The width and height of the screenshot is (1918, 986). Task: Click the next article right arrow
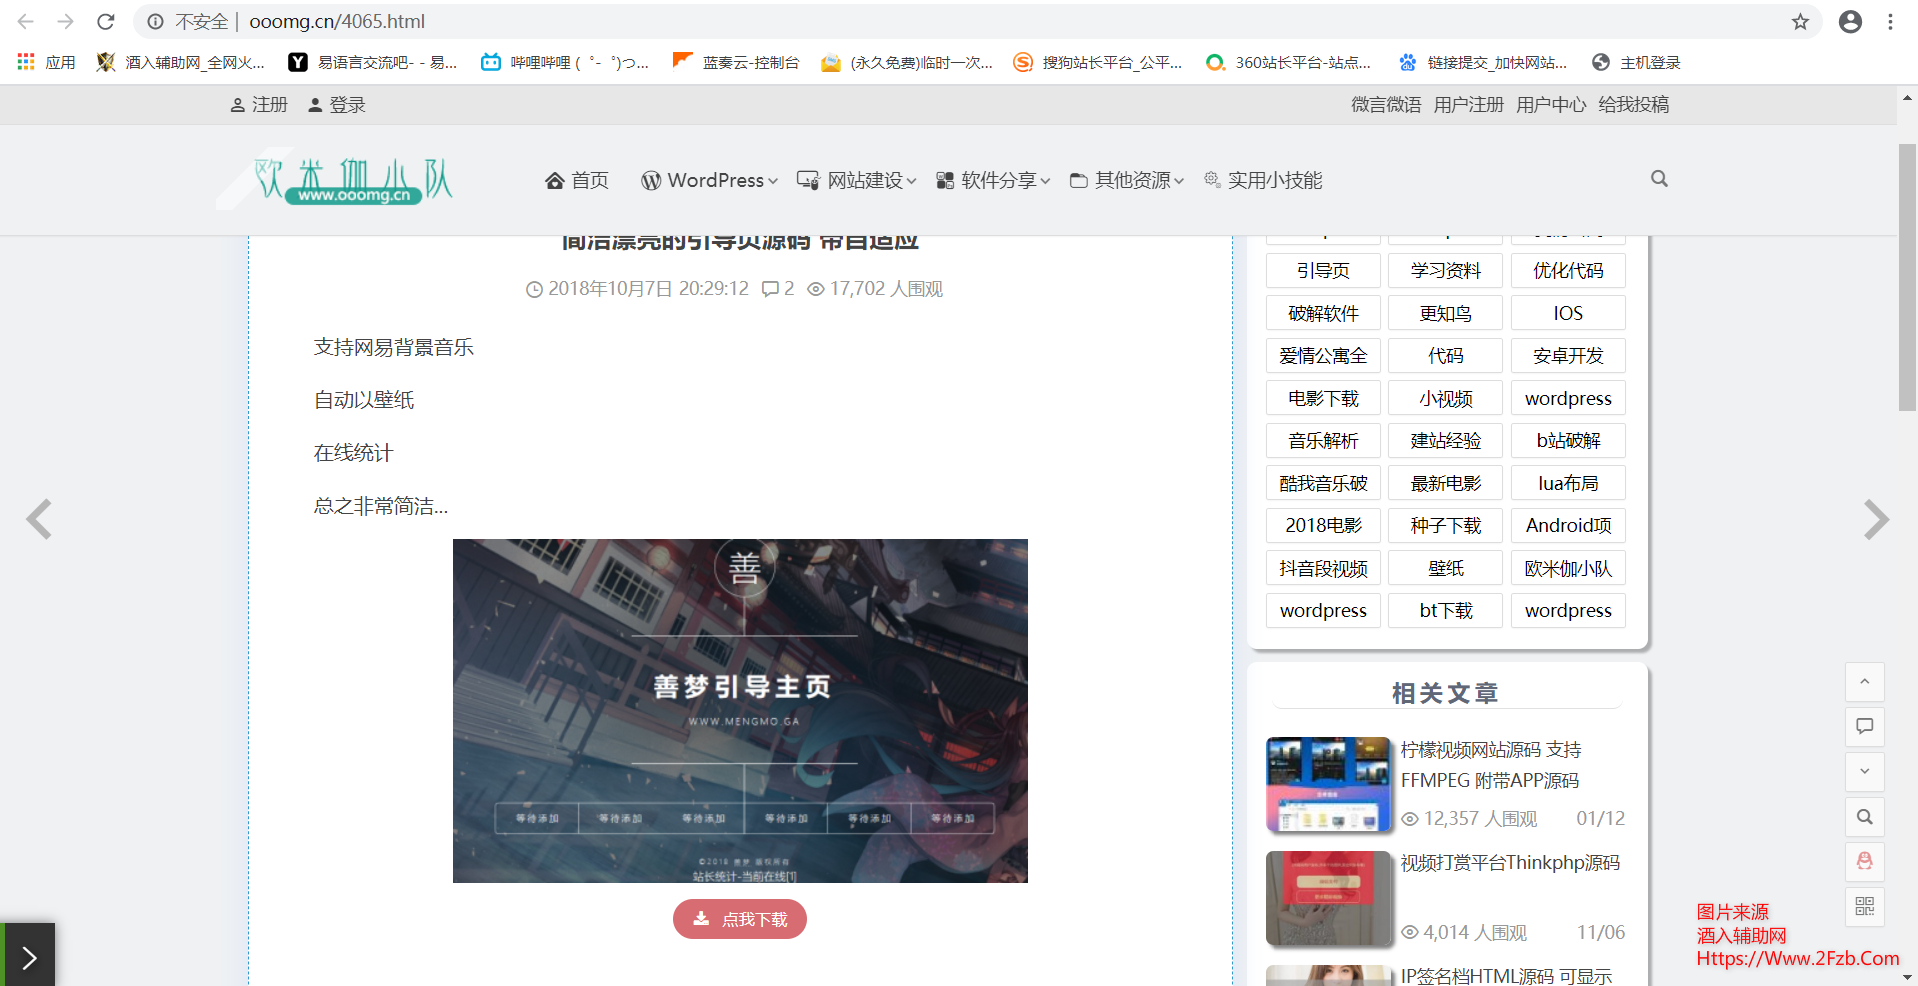pos(1876,519)
